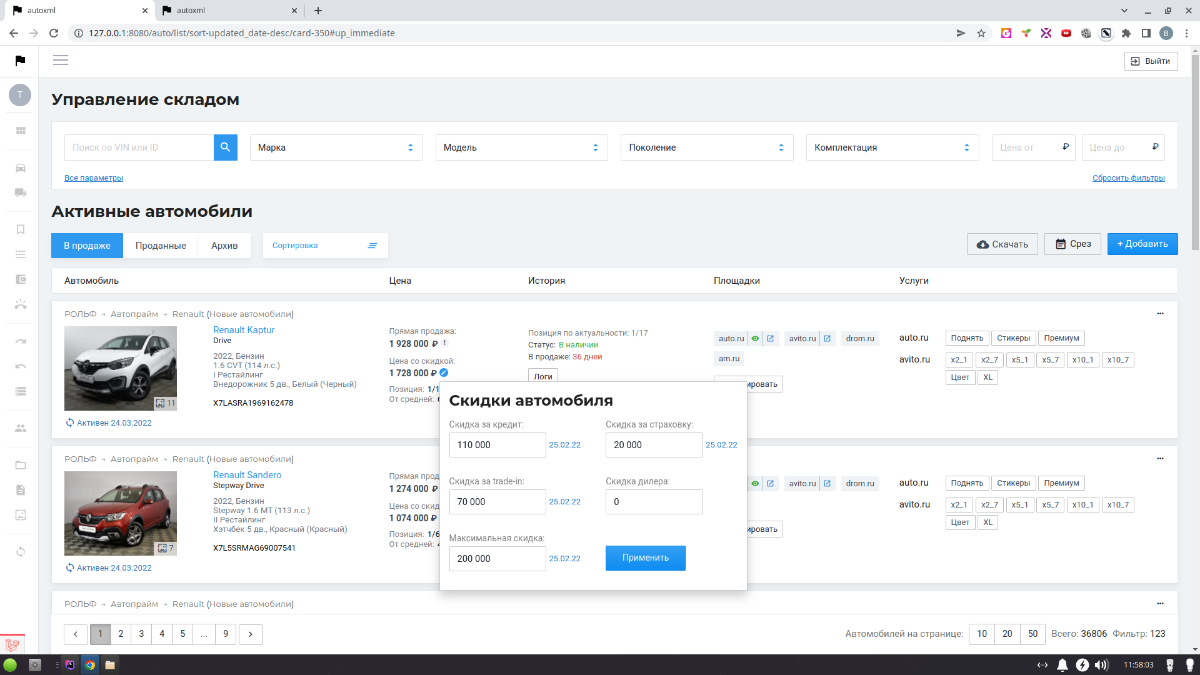Open the hamburger menu in the header
The width and height of the screenshot is (1200, 675).
60,61
